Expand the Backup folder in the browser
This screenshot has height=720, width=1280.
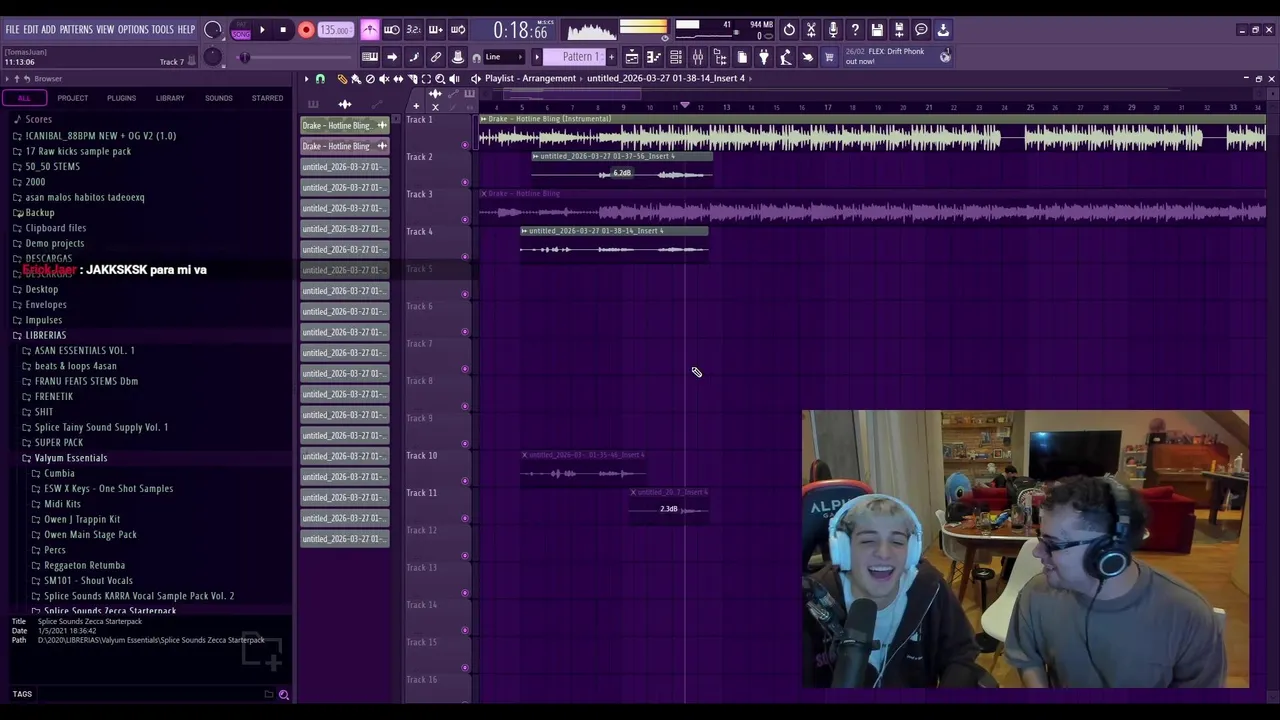pos(39,212)
